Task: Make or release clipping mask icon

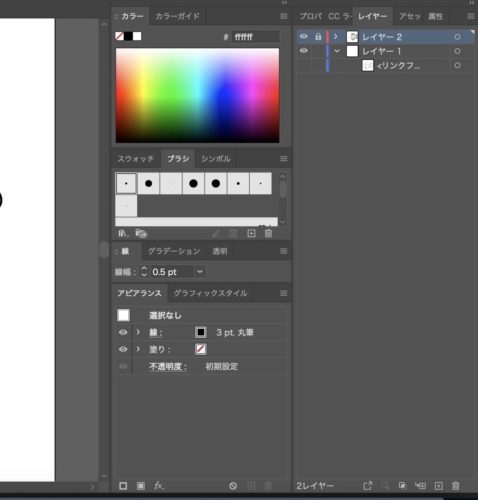Action: pyautogui.click(x=402, y=486)
